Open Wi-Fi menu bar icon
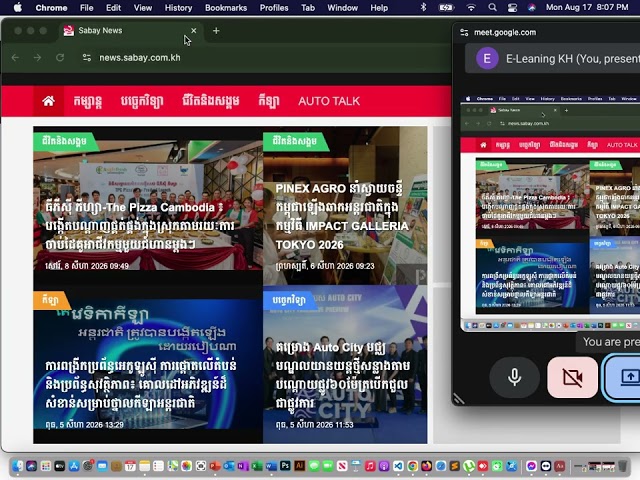 tap(471, 7)
